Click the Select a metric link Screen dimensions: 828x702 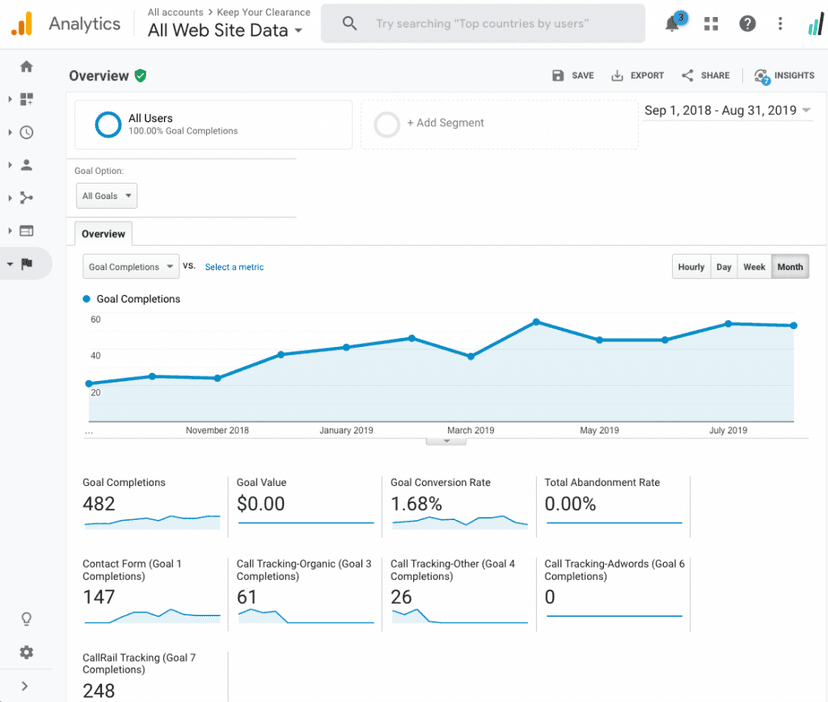234,267
